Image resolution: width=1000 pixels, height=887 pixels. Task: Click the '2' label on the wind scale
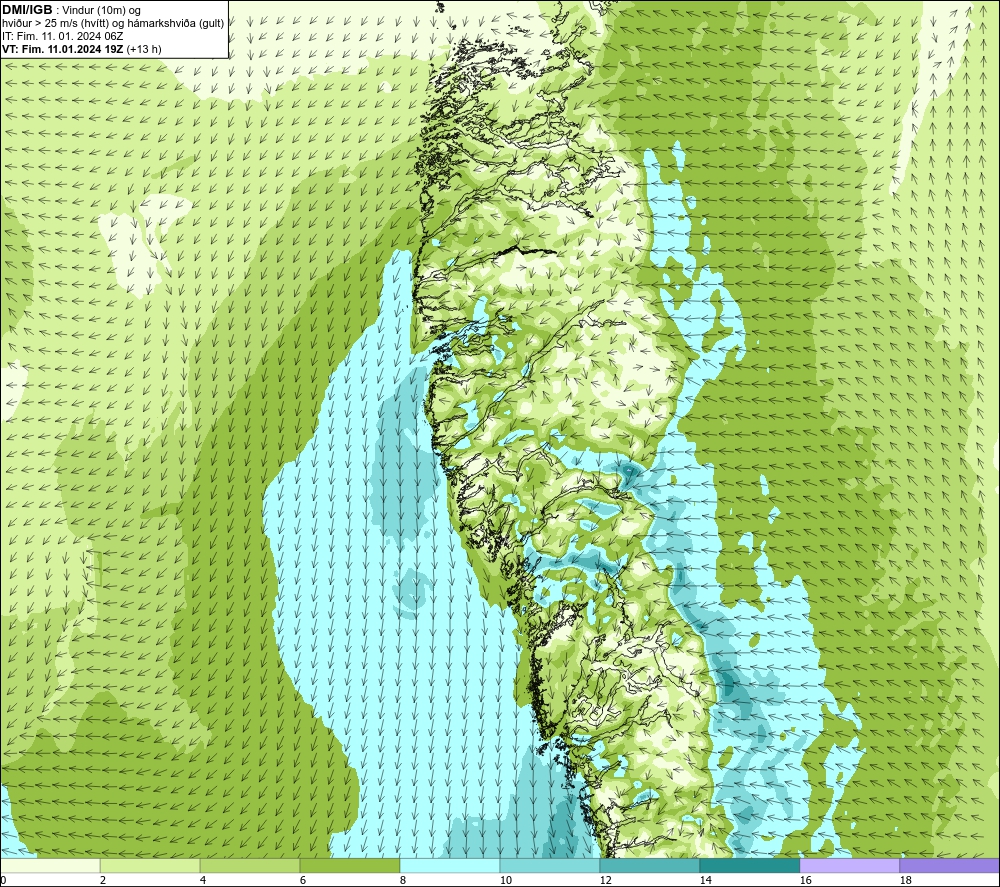coord(103,881)
